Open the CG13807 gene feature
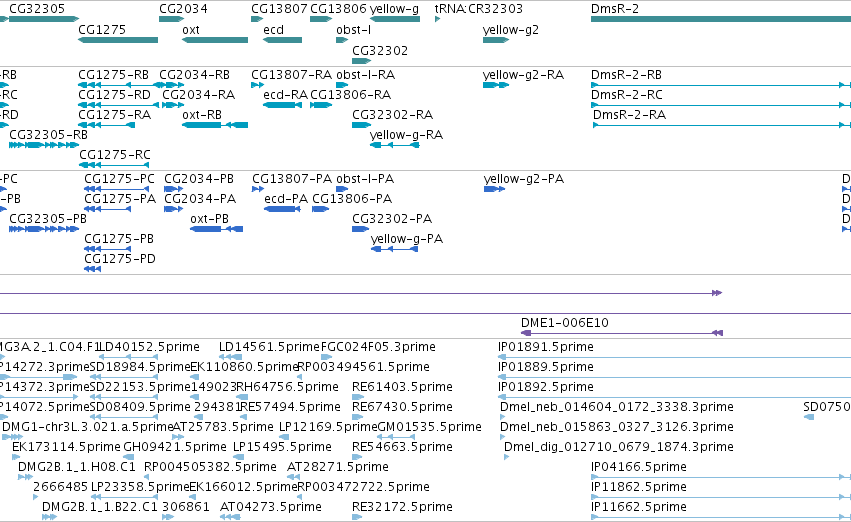 pyautogui.click(x=257, y=19)
